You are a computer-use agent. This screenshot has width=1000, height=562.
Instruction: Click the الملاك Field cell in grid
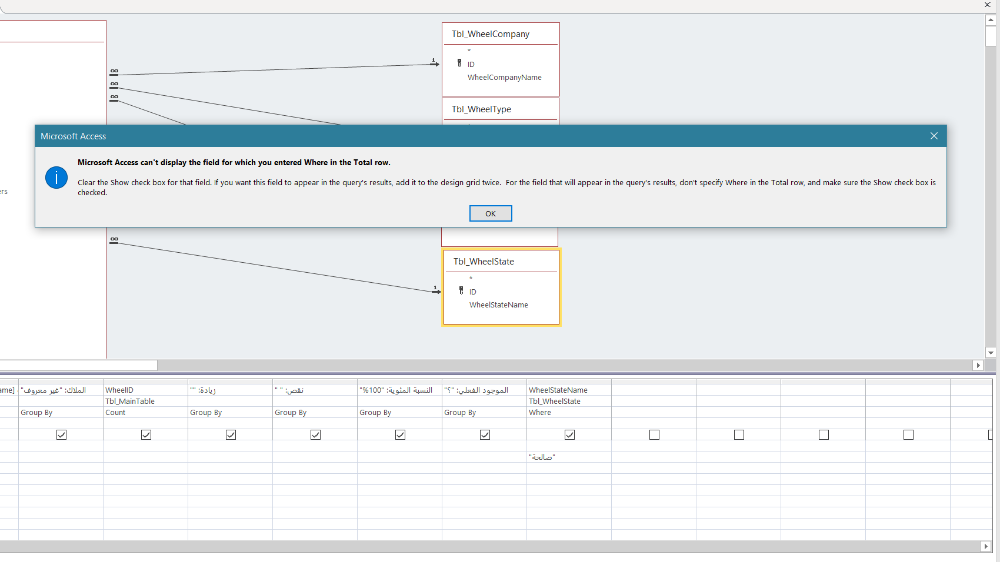[x=61, y=390]
